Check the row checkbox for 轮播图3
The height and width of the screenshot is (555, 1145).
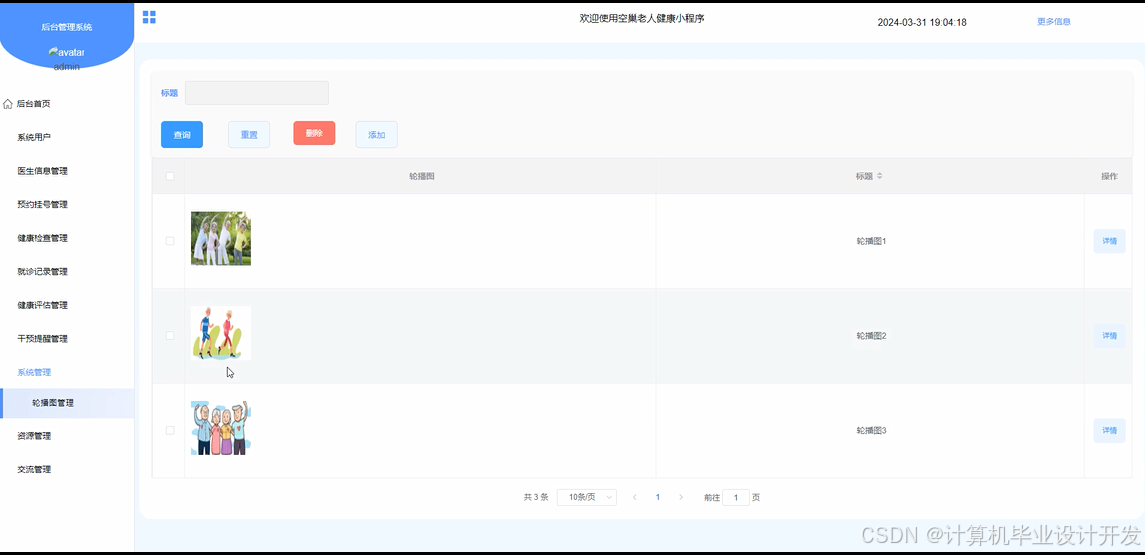click(170, 430)
